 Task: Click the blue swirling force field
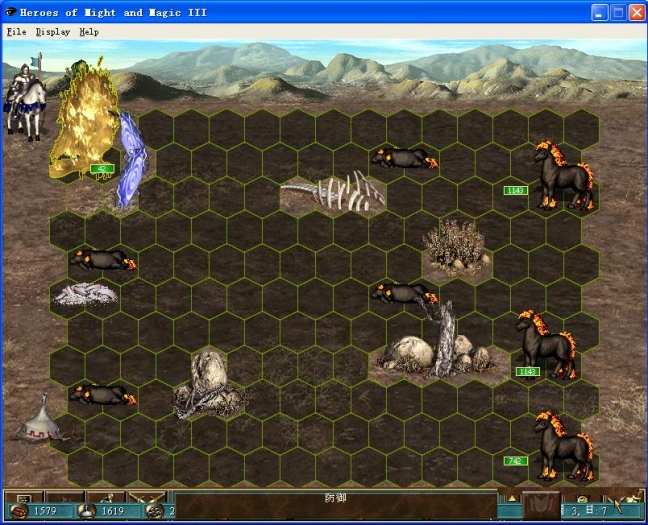tap(131, 159)
